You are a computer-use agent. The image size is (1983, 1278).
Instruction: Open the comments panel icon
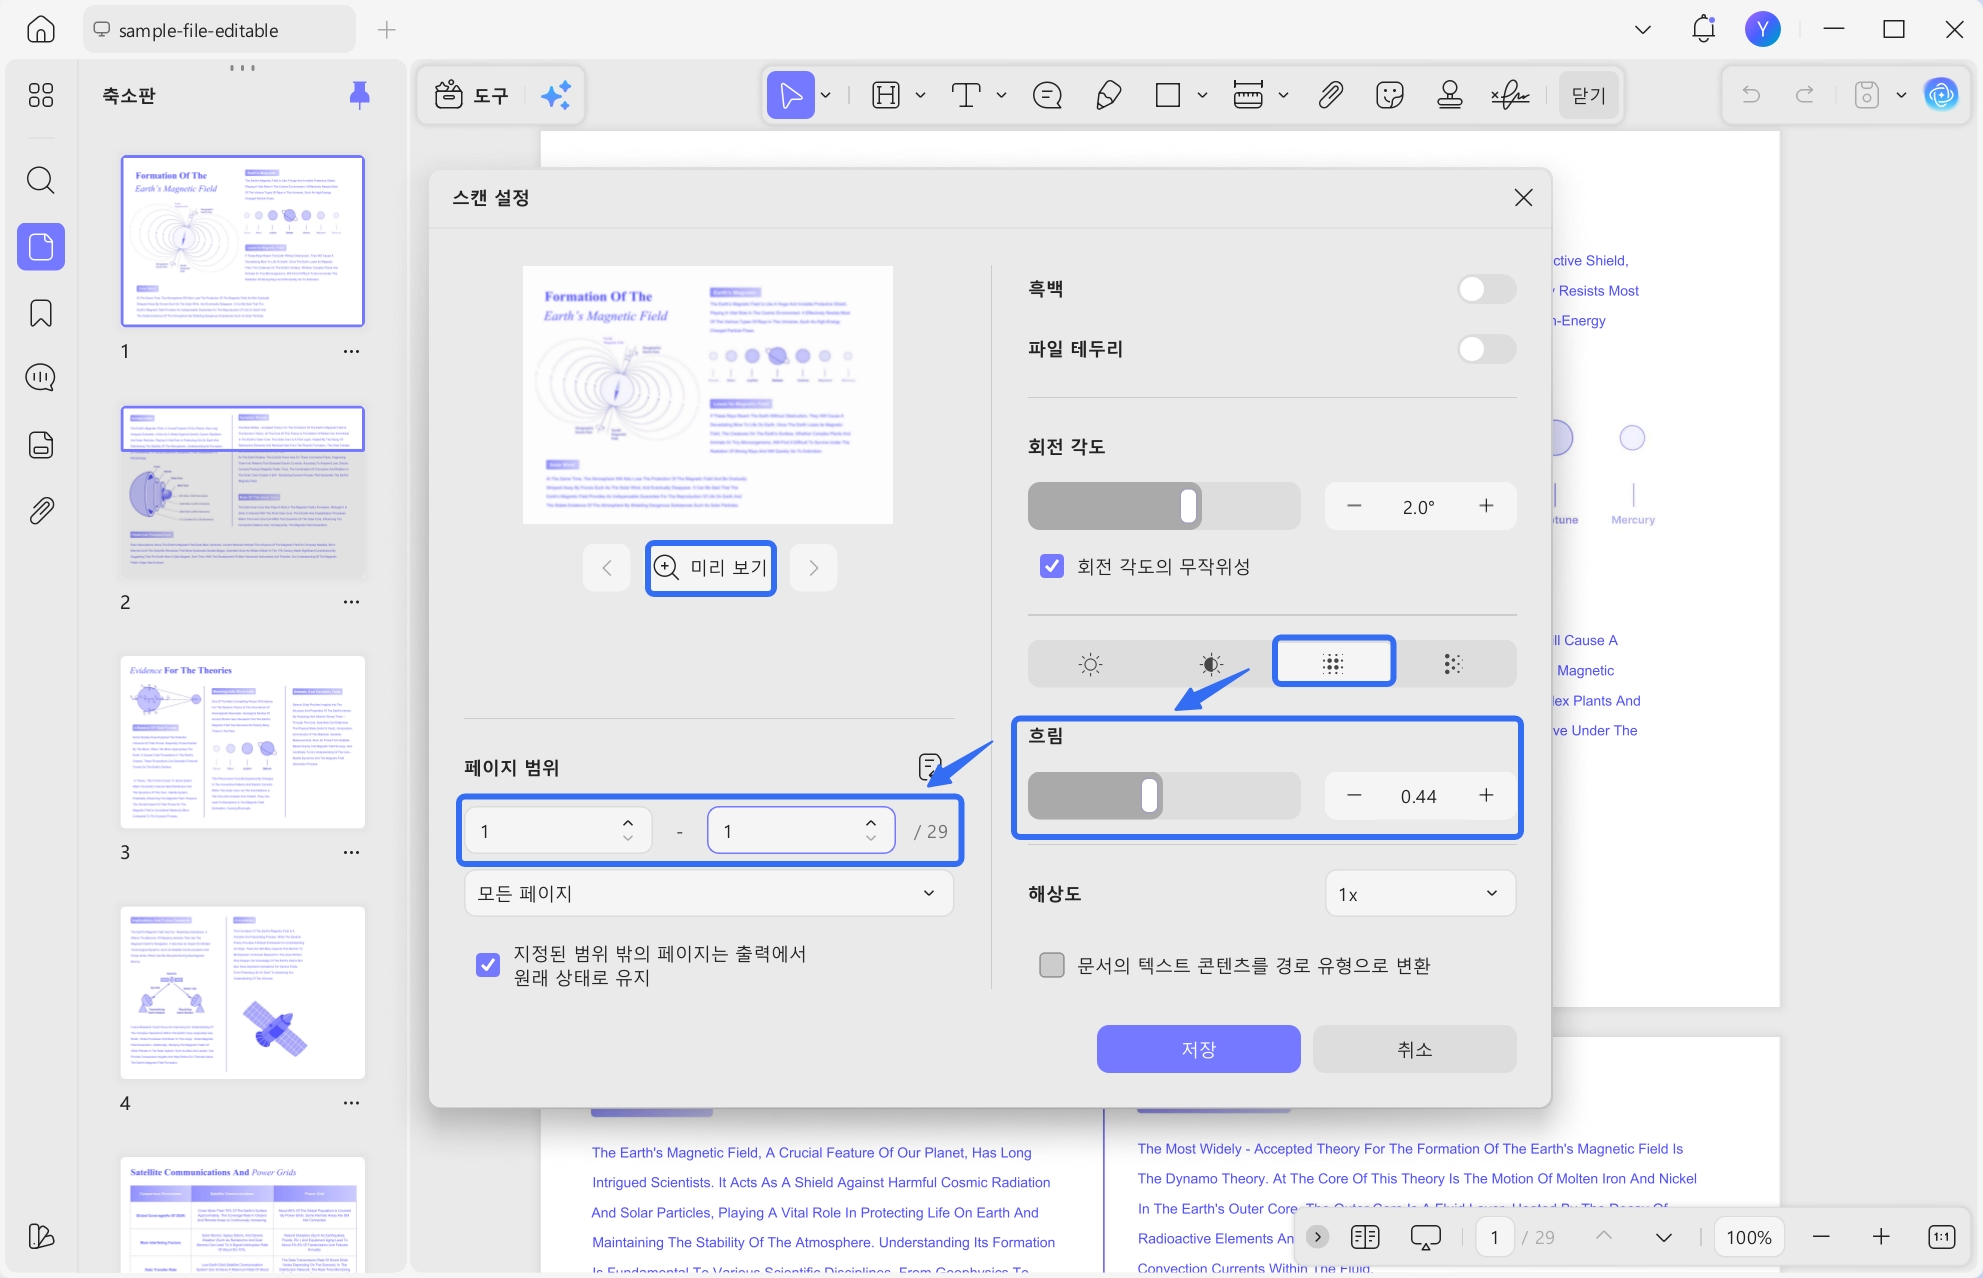click(41, 378)
